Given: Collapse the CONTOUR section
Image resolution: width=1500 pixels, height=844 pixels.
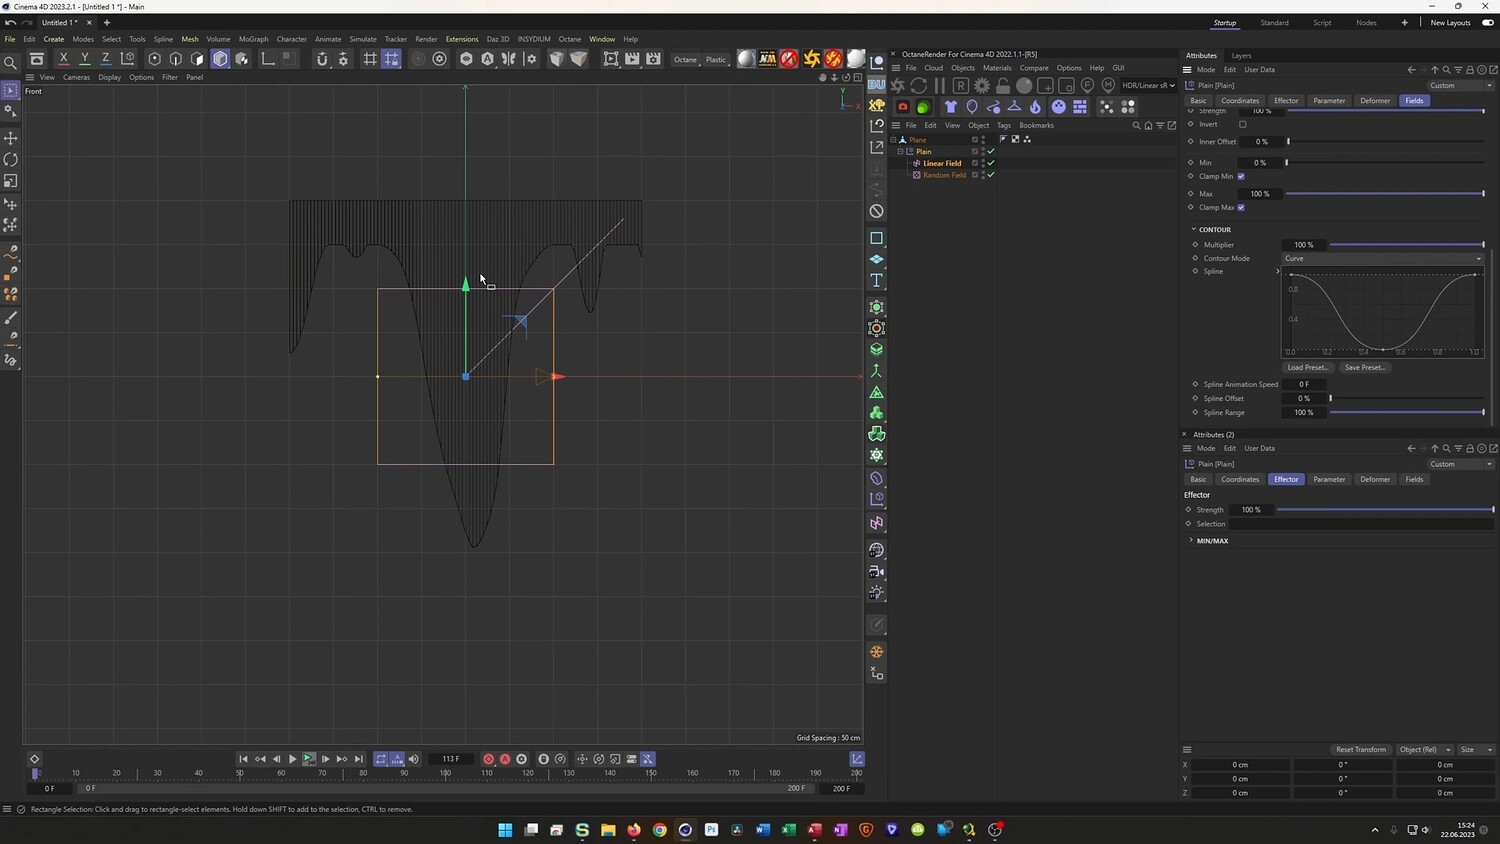Looking at the screenshot, I should [1194, 230].
